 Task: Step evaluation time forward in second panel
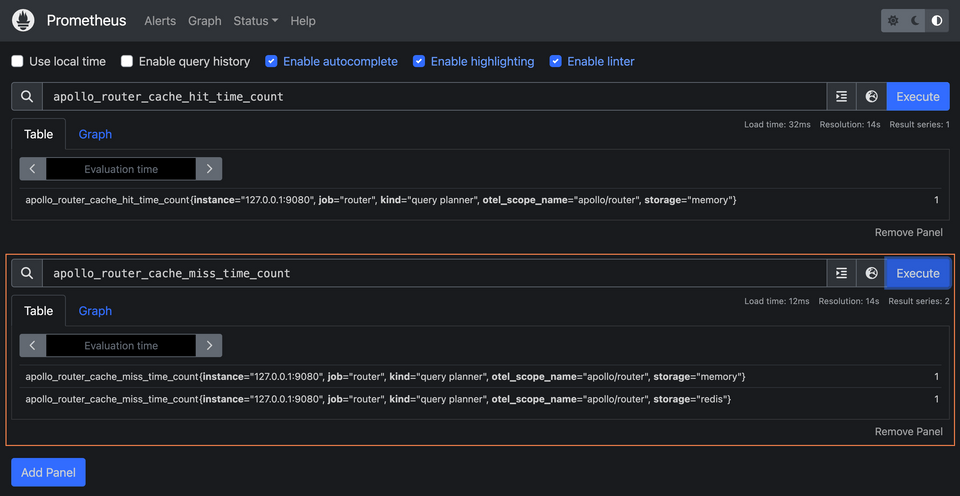(x=209, y=345)
